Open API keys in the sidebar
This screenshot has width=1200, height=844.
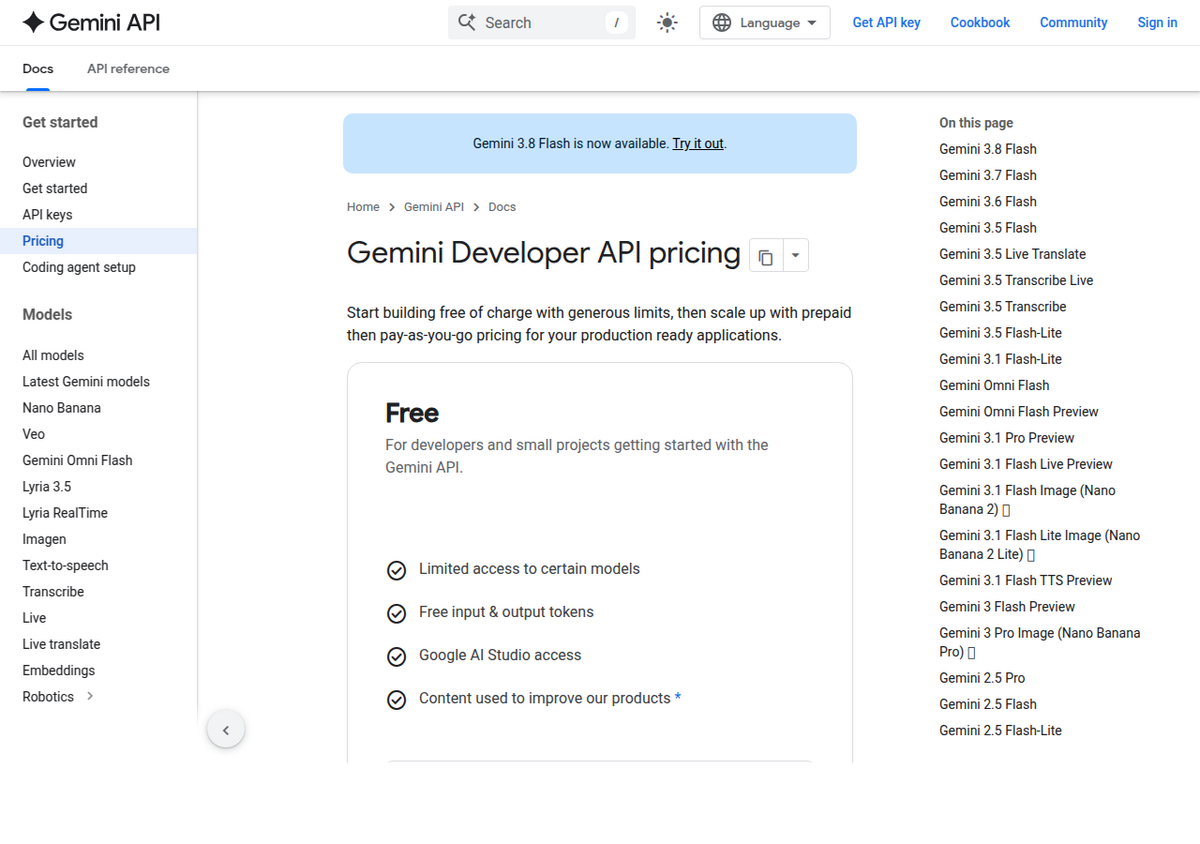point(47,214)
